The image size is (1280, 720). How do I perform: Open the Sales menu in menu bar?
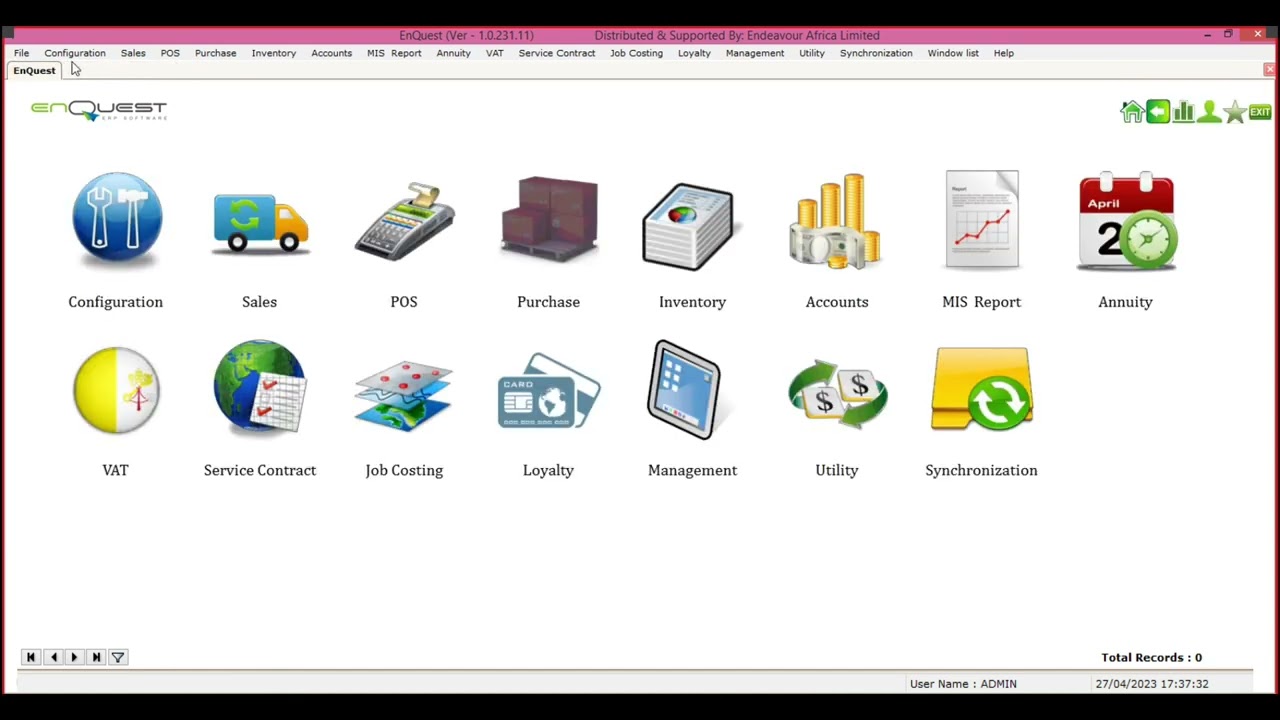point(133,53)
